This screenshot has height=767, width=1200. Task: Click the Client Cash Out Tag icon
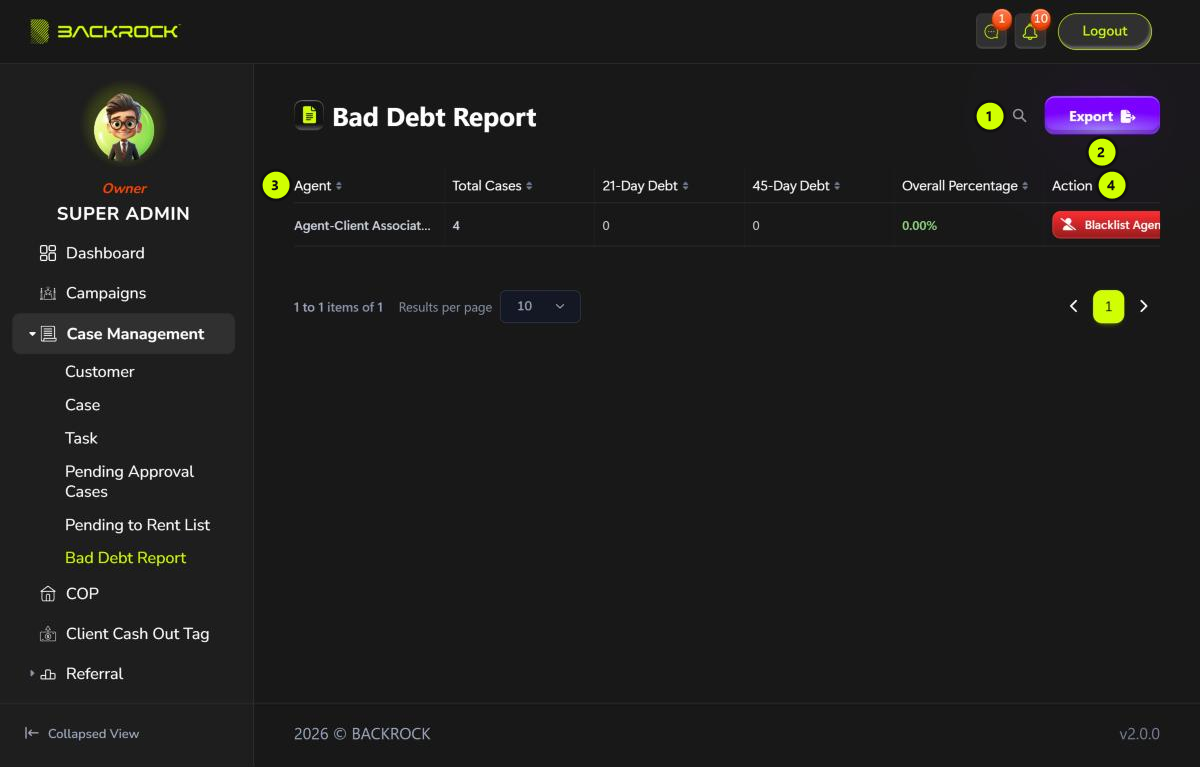click(x=48, y=634)
